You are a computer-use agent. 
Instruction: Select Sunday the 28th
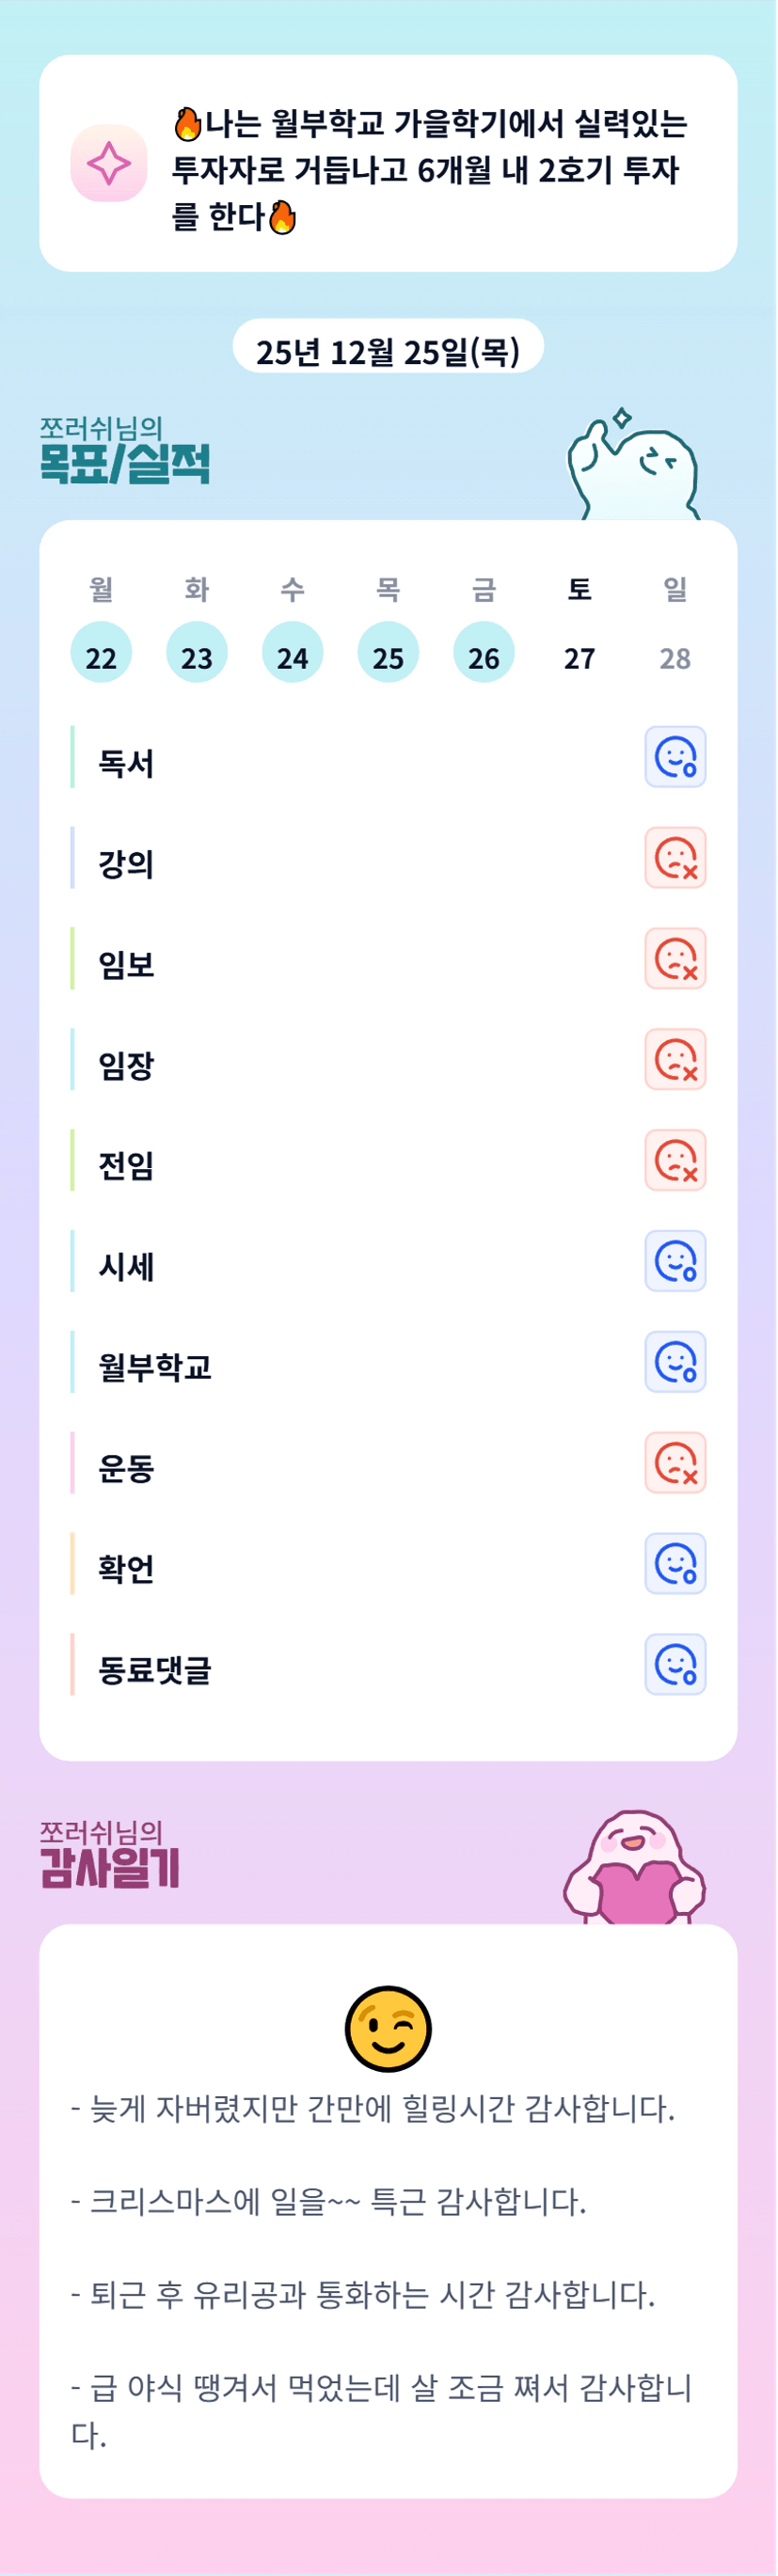coord(675,657)
